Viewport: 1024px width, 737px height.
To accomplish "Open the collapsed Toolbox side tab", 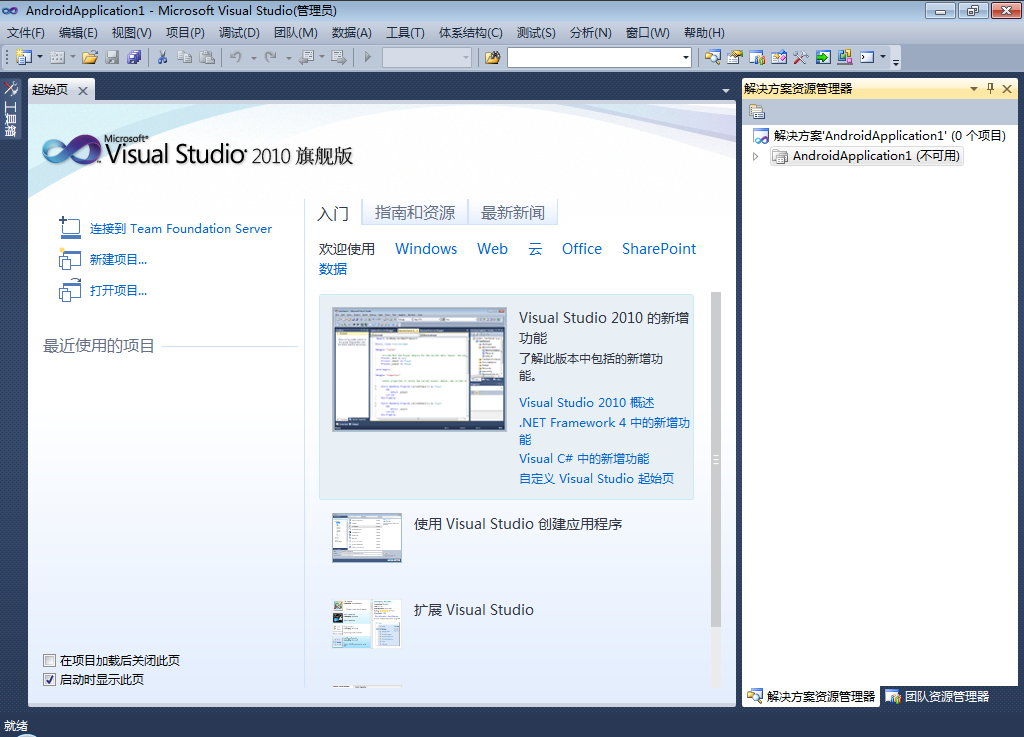I will point(10,108).
